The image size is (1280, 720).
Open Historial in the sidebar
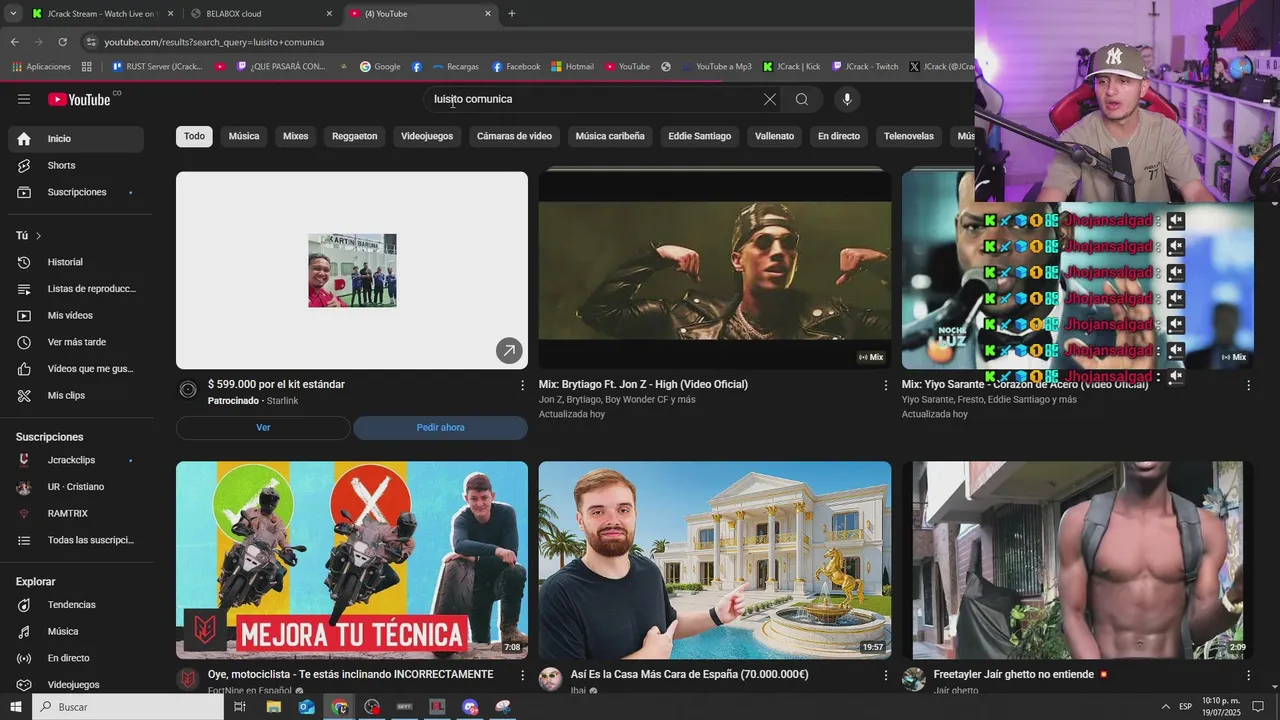click(76, 262)
